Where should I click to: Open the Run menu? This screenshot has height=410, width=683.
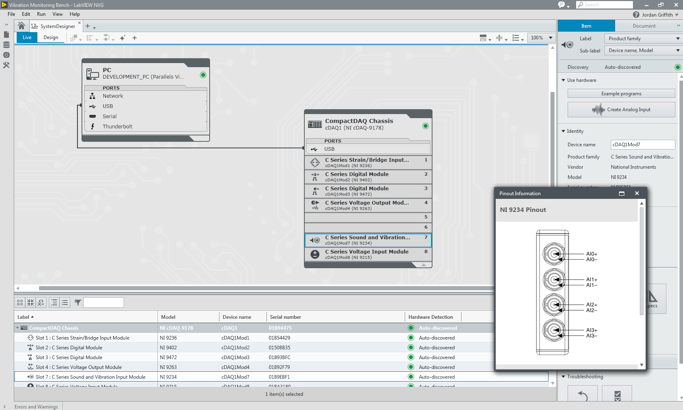tap(41, 14)
